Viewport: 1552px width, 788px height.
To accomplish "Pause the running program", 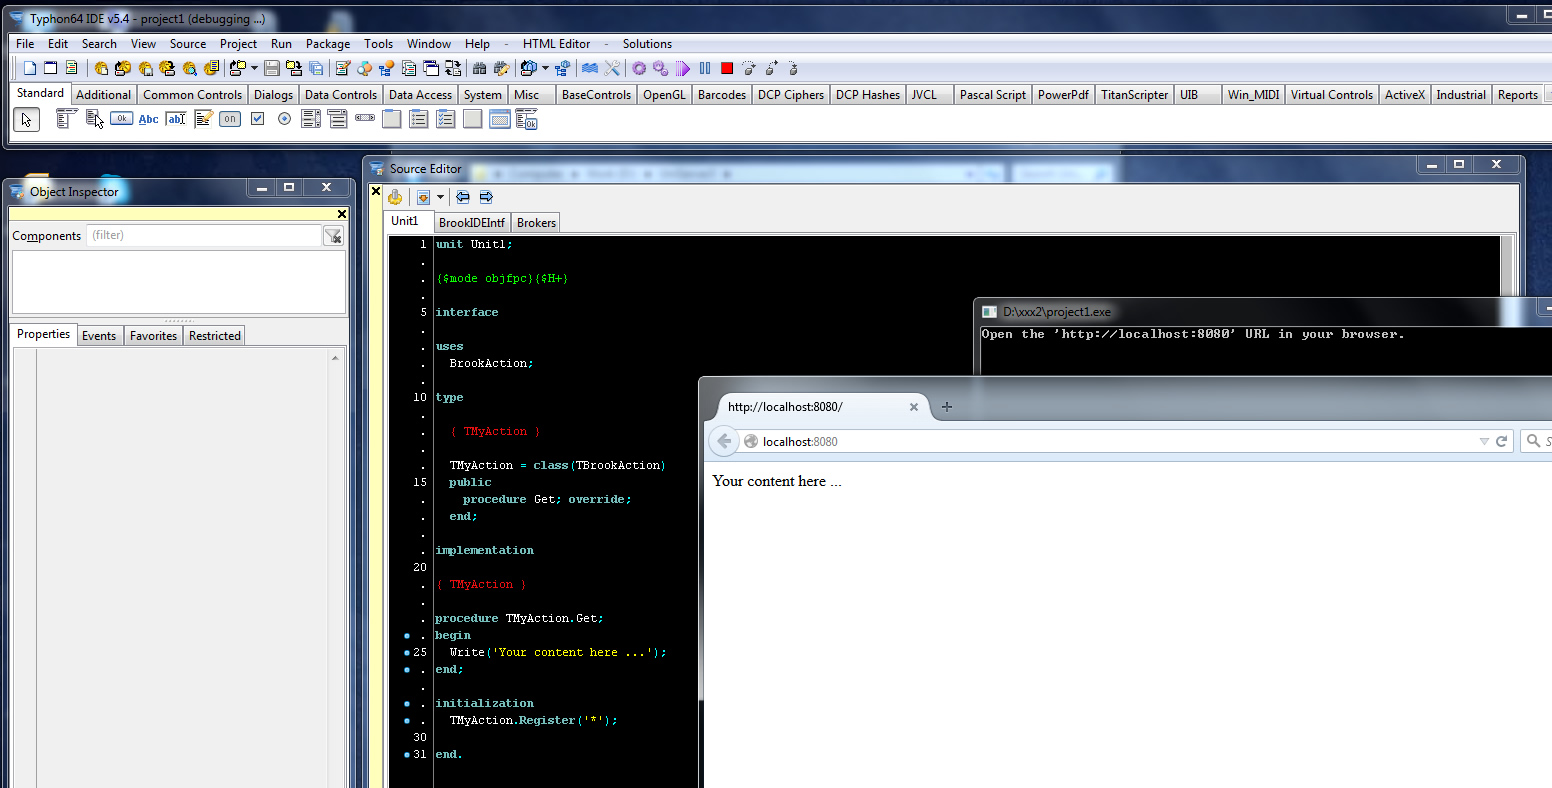I will (x=705, y=69).
